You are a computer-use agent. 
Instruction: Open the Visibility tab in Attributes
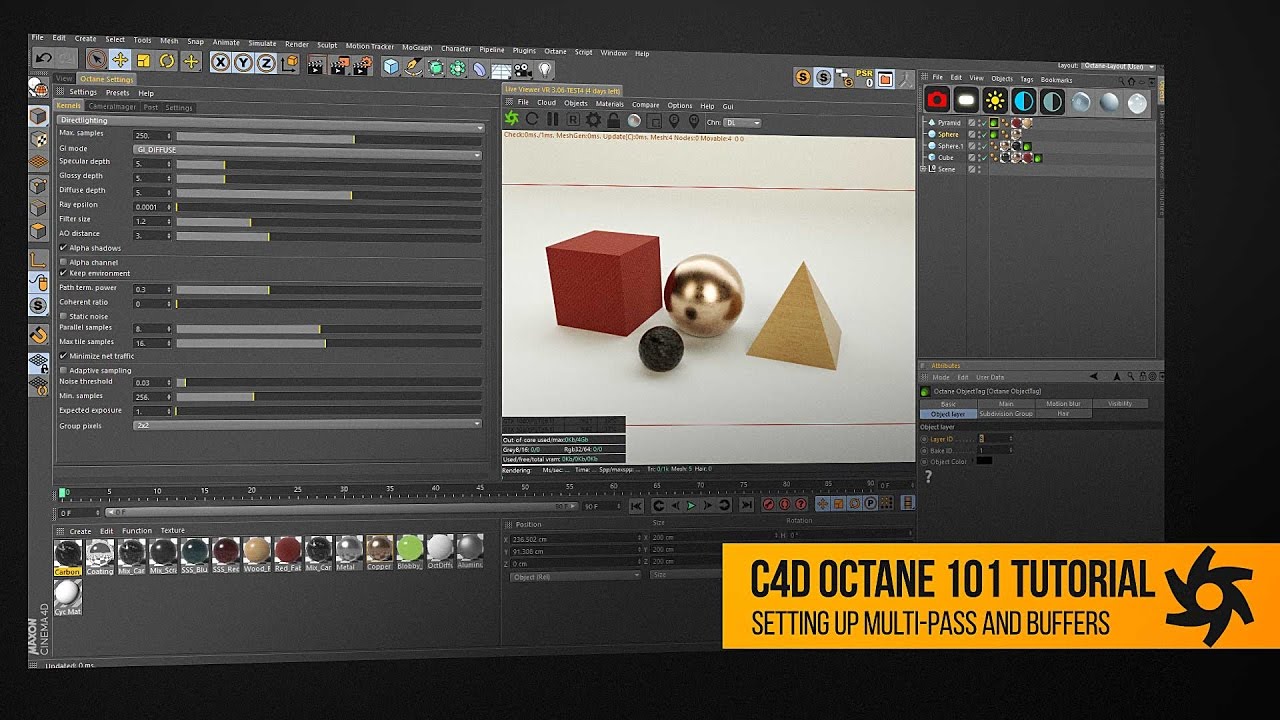[1120, 404]
